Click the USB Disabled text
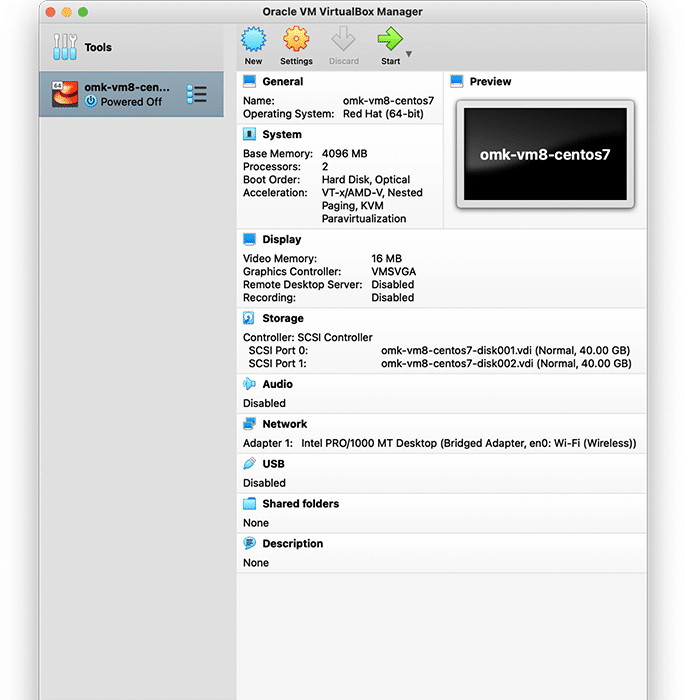This screenshot has width=700, height=700. pyautogui.click(x=264, y=483)
